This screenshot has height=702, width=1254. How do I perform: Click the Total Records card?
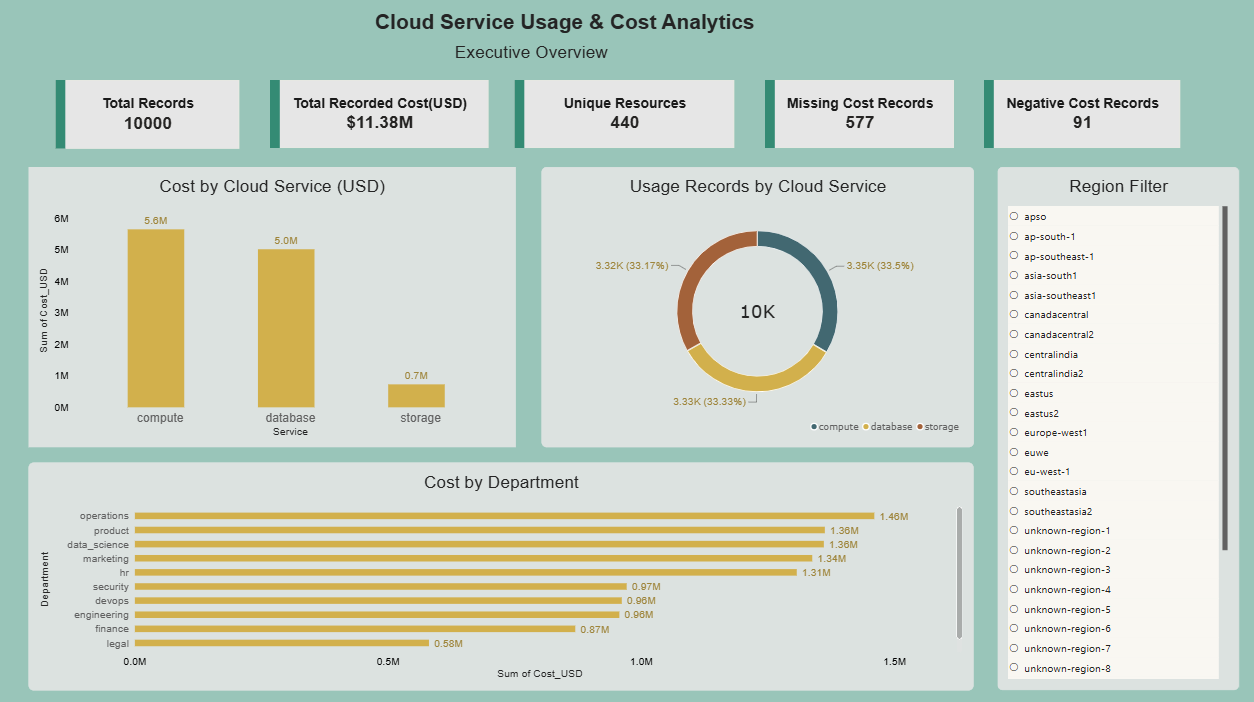pos(148,114)
